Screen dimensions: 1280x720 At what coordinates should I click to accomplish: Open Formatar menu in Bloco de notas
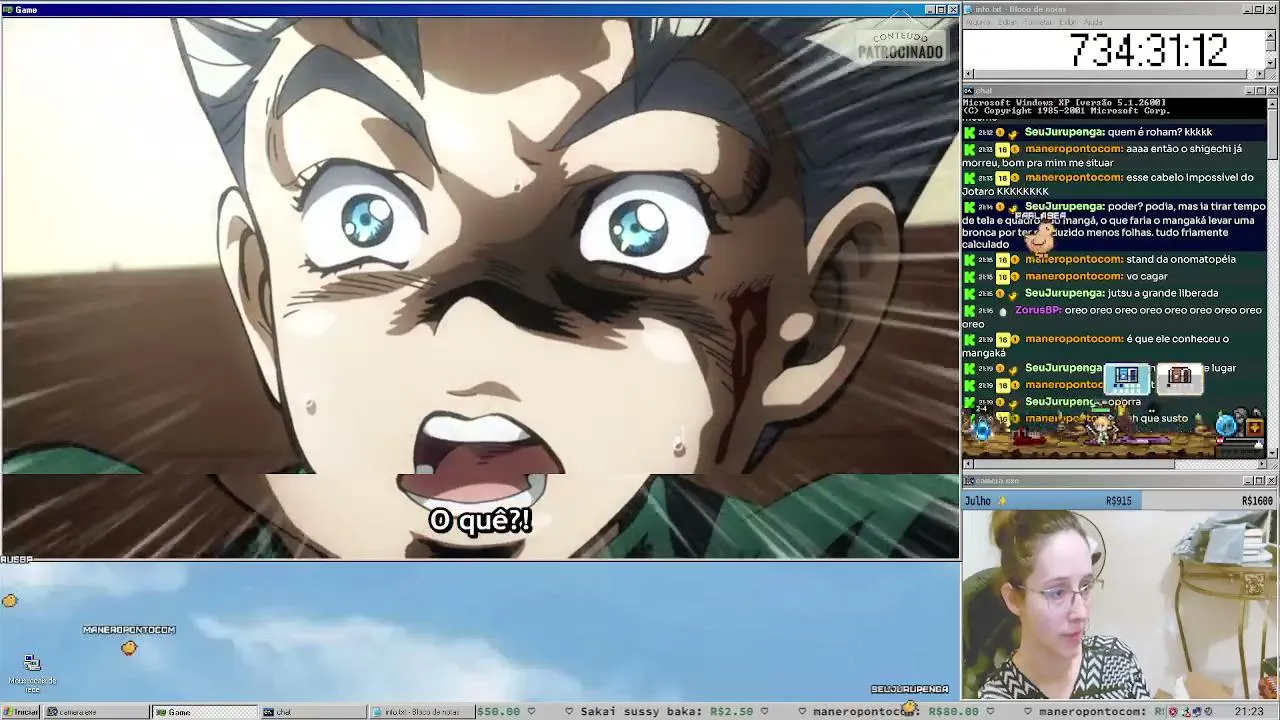[1038, 22]
